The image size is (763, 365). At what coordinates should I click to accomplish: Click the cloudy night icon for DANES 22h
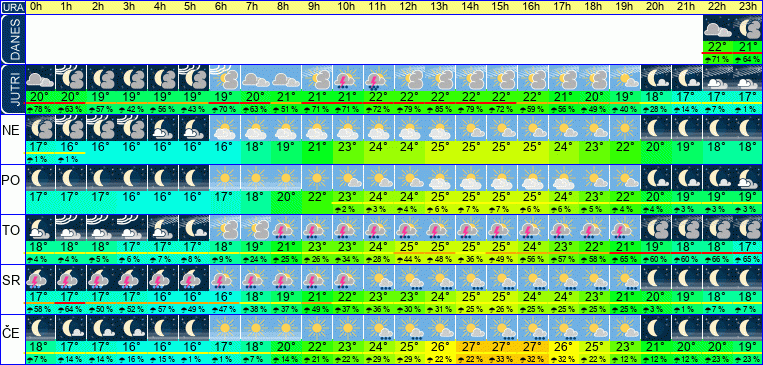tap(717, 28)
